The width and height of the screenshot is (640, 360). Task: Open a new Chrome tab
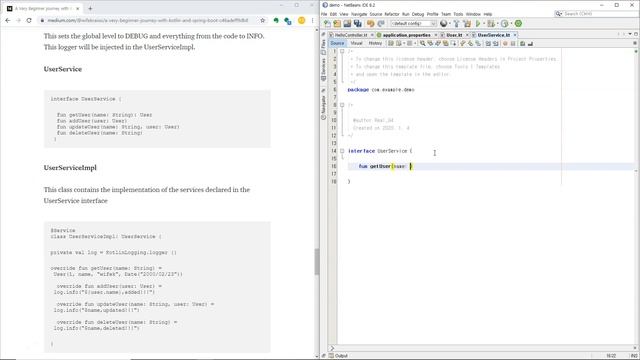pyautogui.click(x=90, y=8)
